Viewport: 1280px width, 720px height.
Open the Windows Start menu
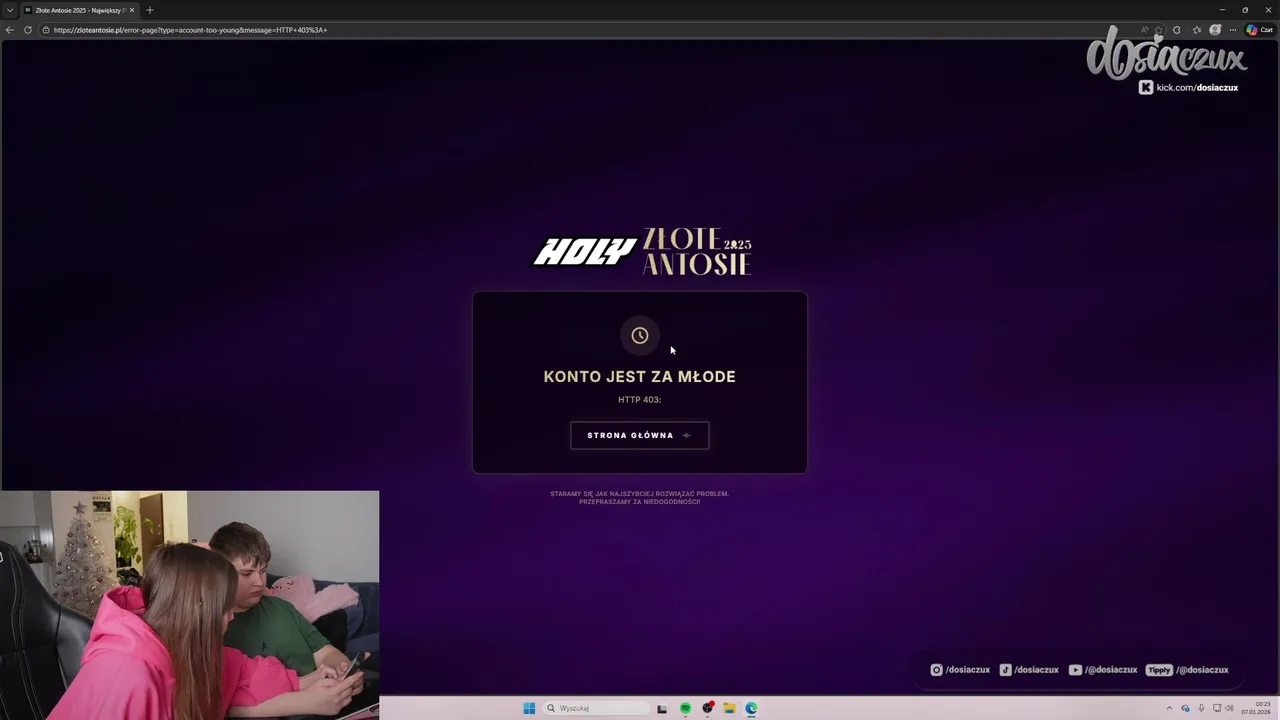[529, 708]
